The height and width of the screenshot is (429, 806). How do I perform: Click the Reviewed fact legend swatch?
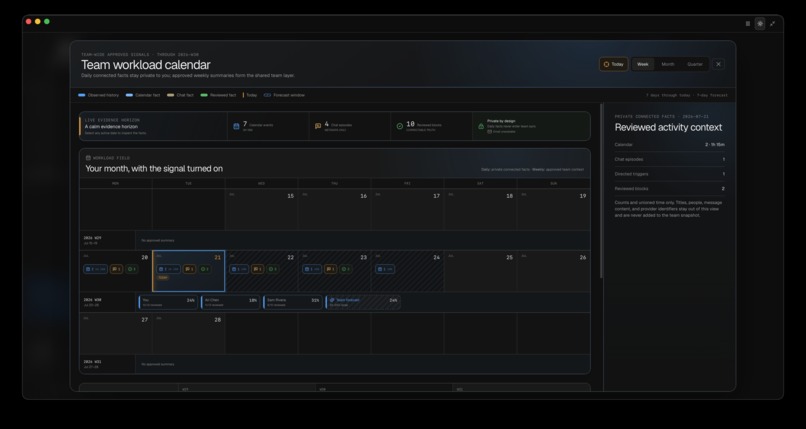coord(204,95)
